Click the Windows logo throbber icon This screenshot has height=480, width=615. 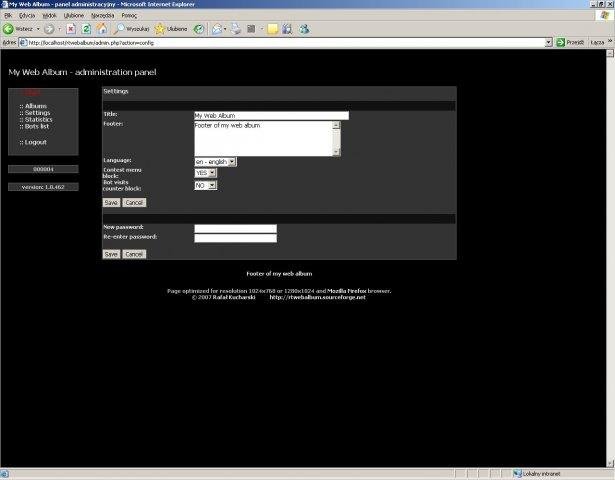(604, 15)
